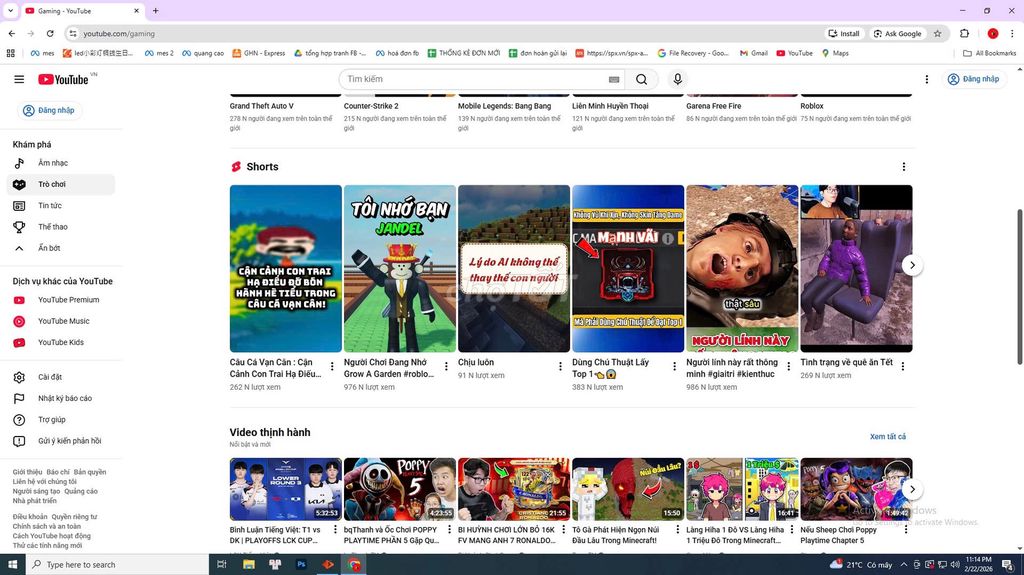Activate voice search microphone icon
The image size is (1024, 575).
point(678,79)
